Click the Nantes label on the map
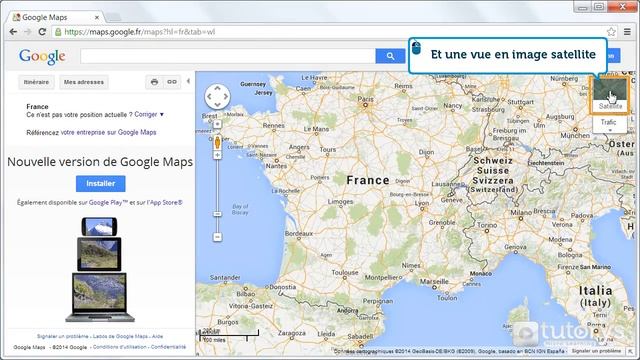 point(276,166)
